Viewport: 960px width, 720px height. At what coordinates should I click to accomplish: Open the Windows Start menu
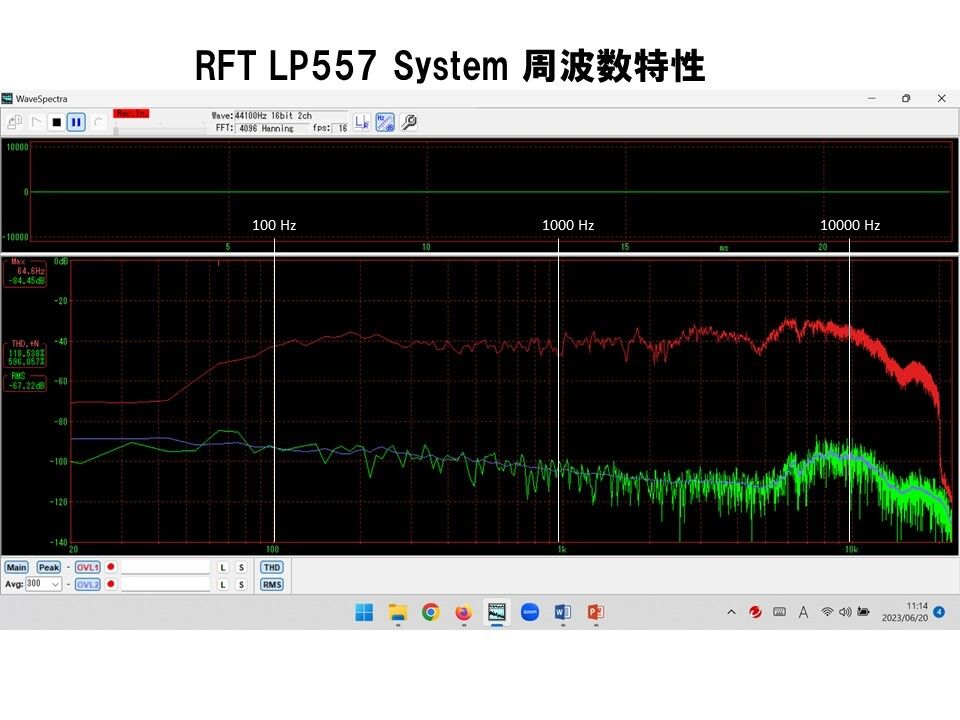(x=364, y=612)
